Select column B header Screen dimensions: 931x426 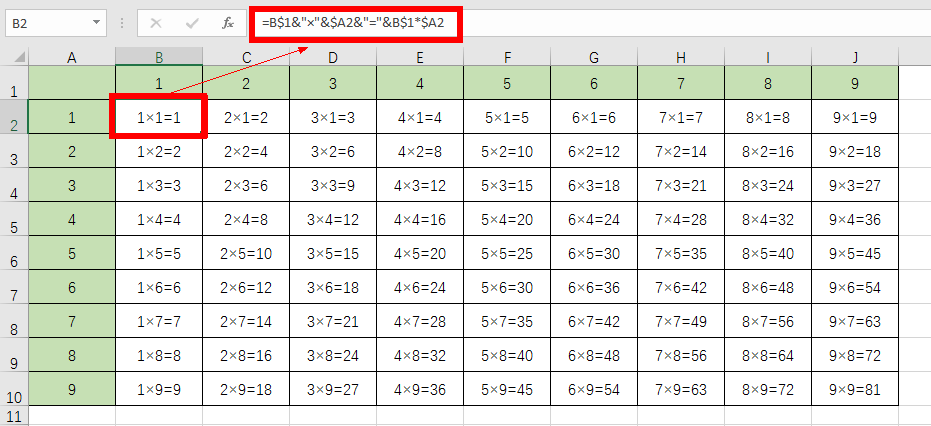(x=159, y=57)
